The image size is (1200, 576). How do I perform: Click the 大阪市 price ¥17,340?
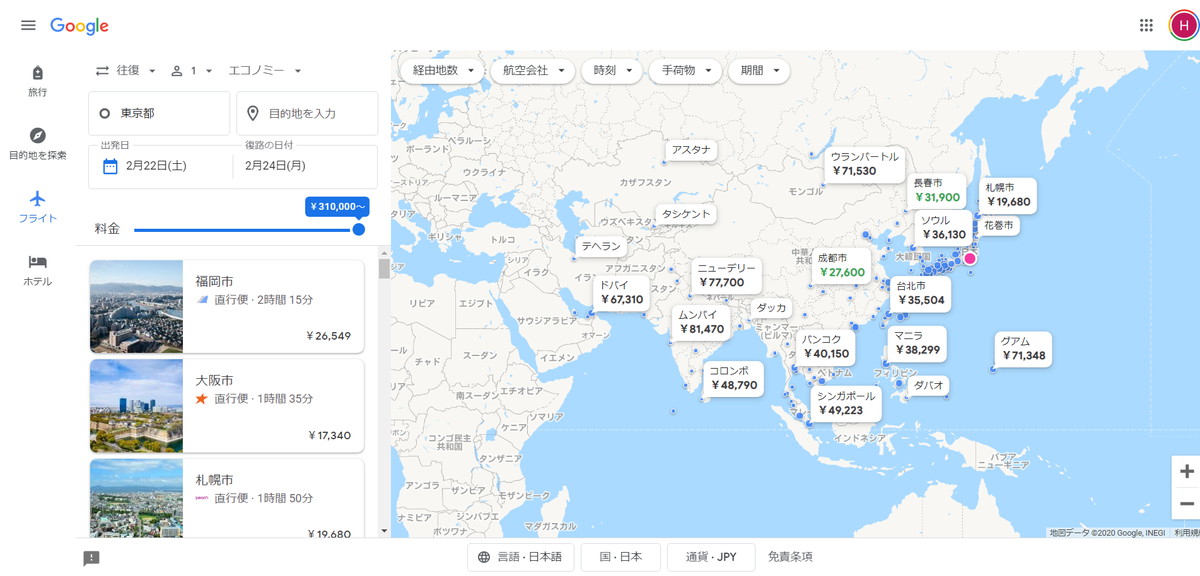coord(329,435)
